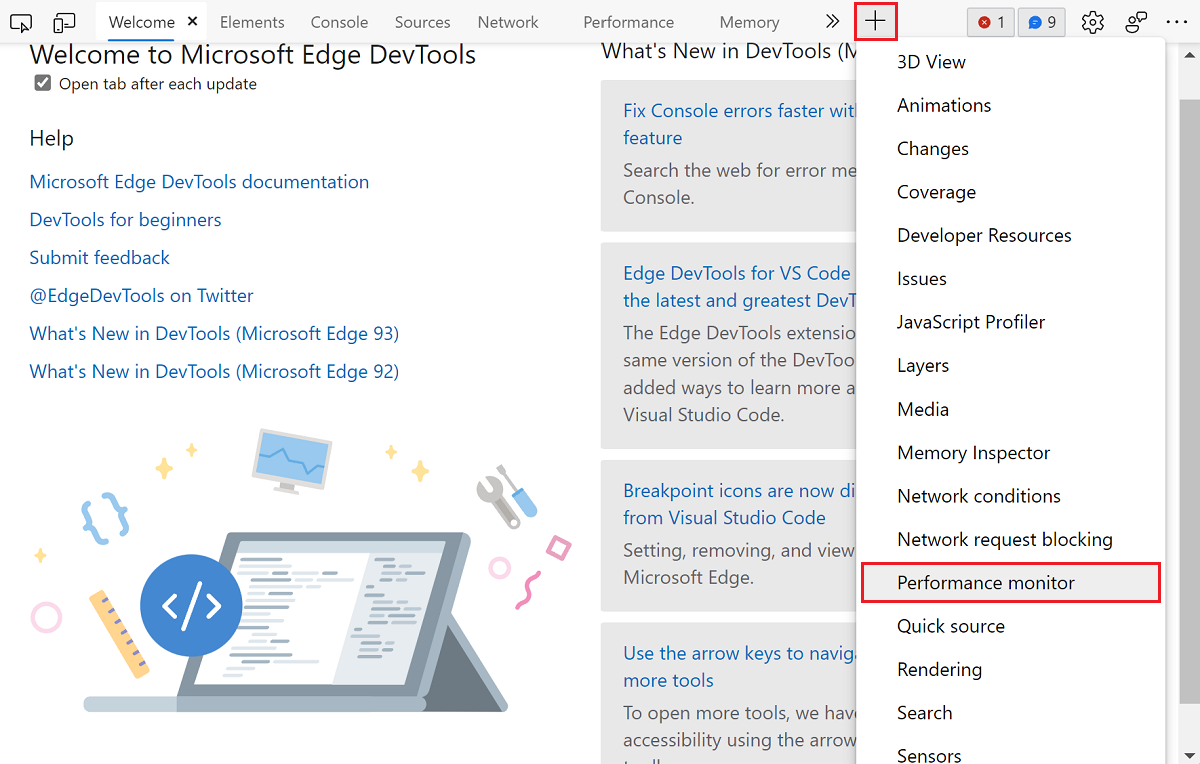Open What's New Microsoft Edge 93 link
The height and width of the screenshot is (764, 1200).
click(x=214, y=334)
